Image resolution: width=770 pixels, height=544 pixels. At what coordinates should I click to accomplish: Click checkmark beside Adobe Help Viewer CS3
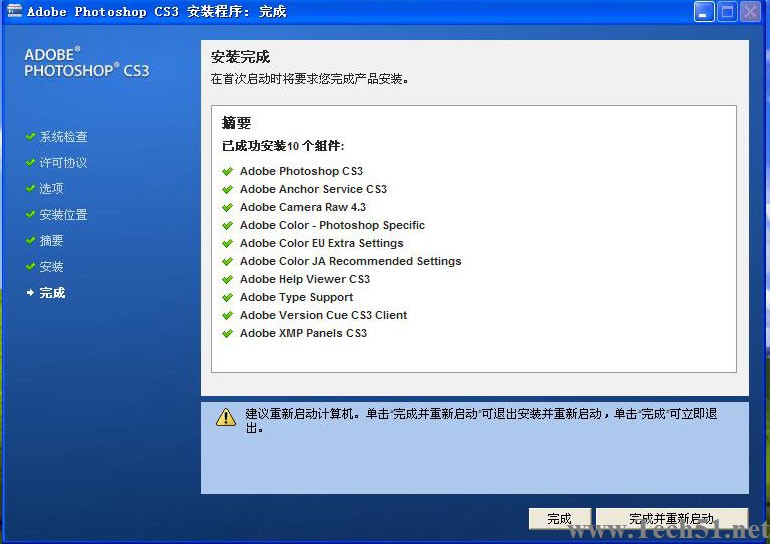(x=227, y=279)
